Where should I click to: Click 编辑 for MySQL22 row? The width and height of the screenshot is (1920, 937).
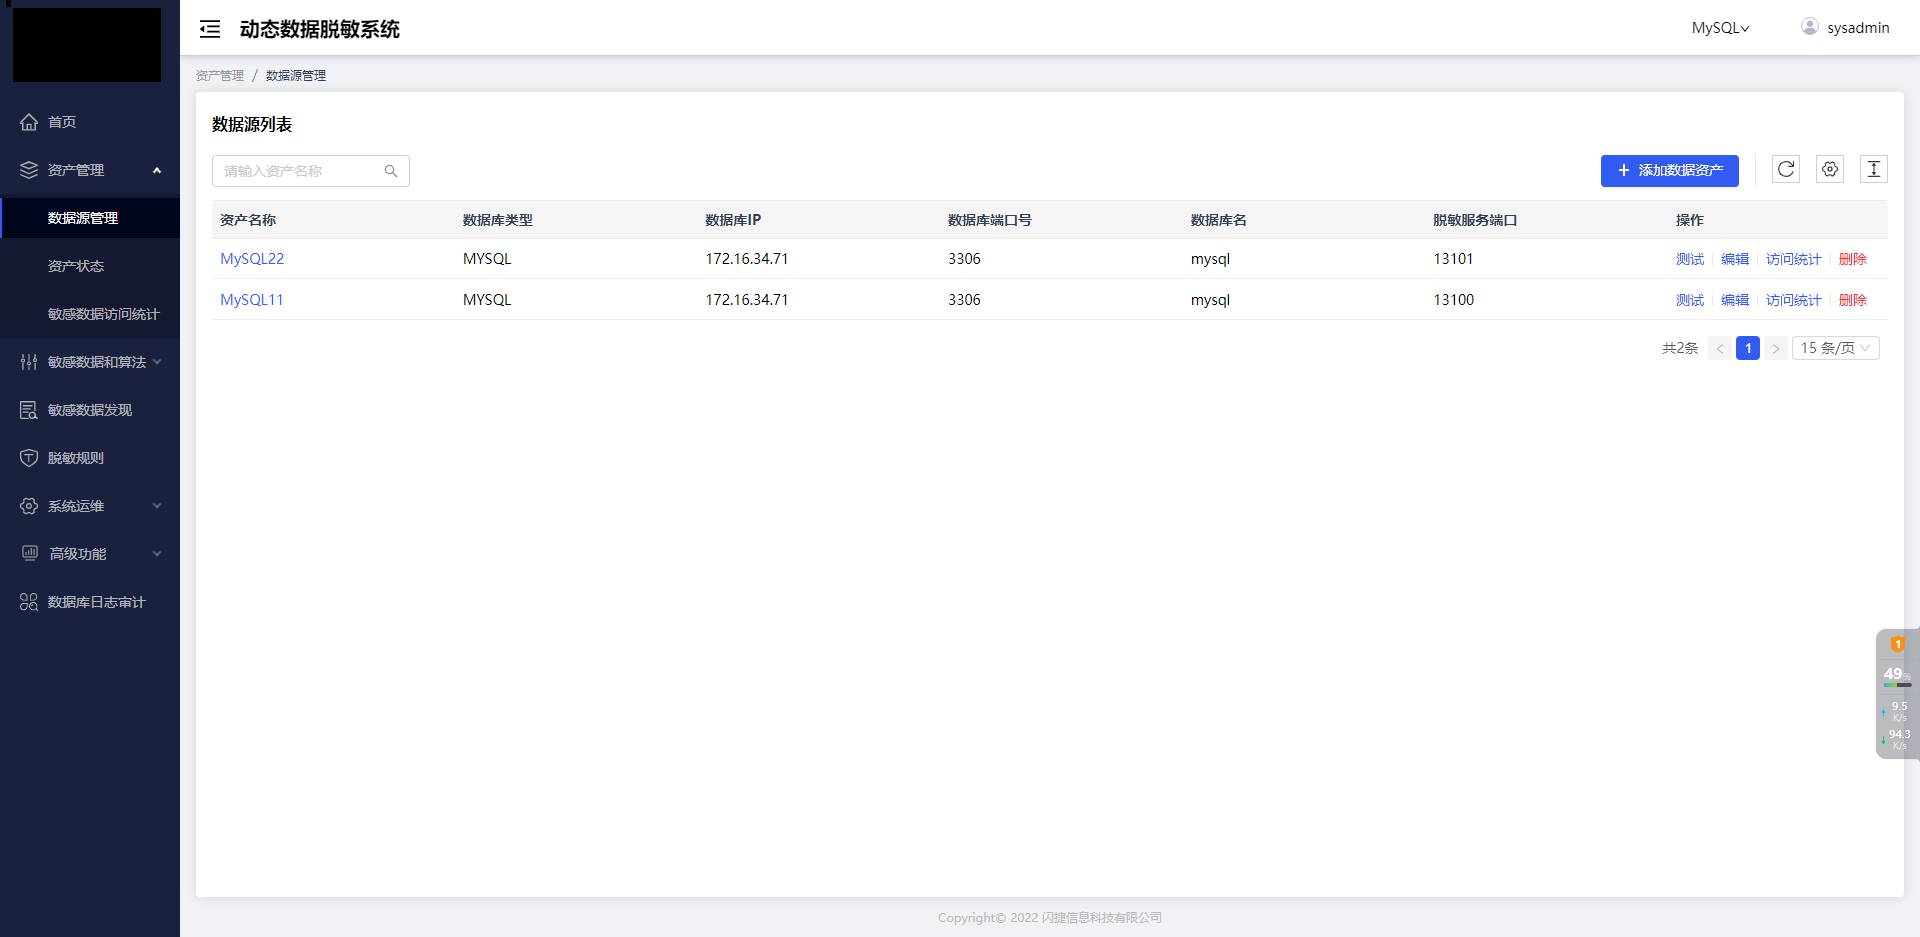(x=1735, y=259)
